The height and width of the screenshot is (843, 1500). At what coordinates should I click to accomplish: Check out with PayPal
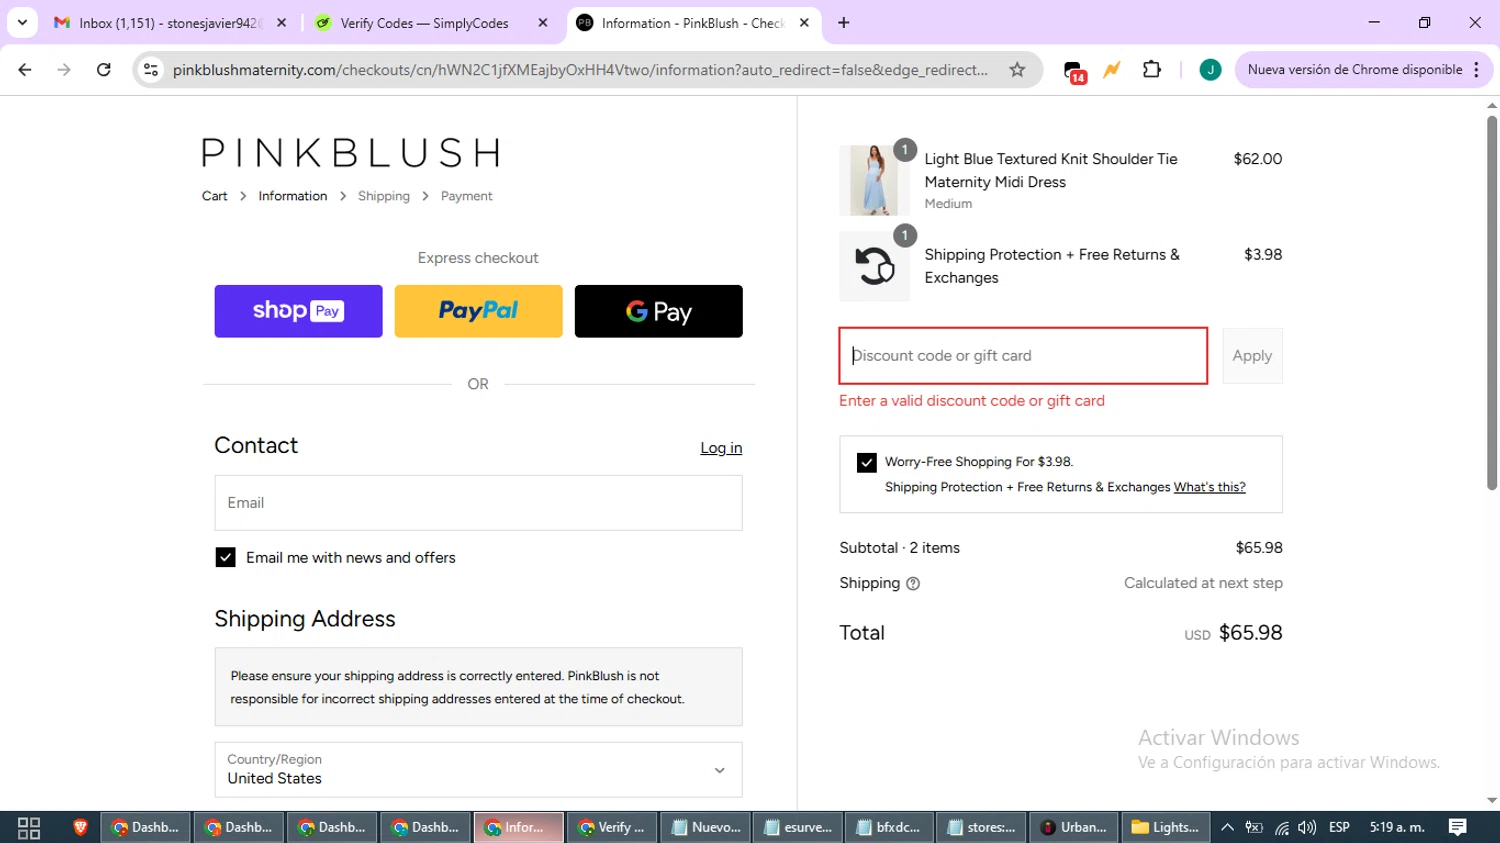coord(478,311)
